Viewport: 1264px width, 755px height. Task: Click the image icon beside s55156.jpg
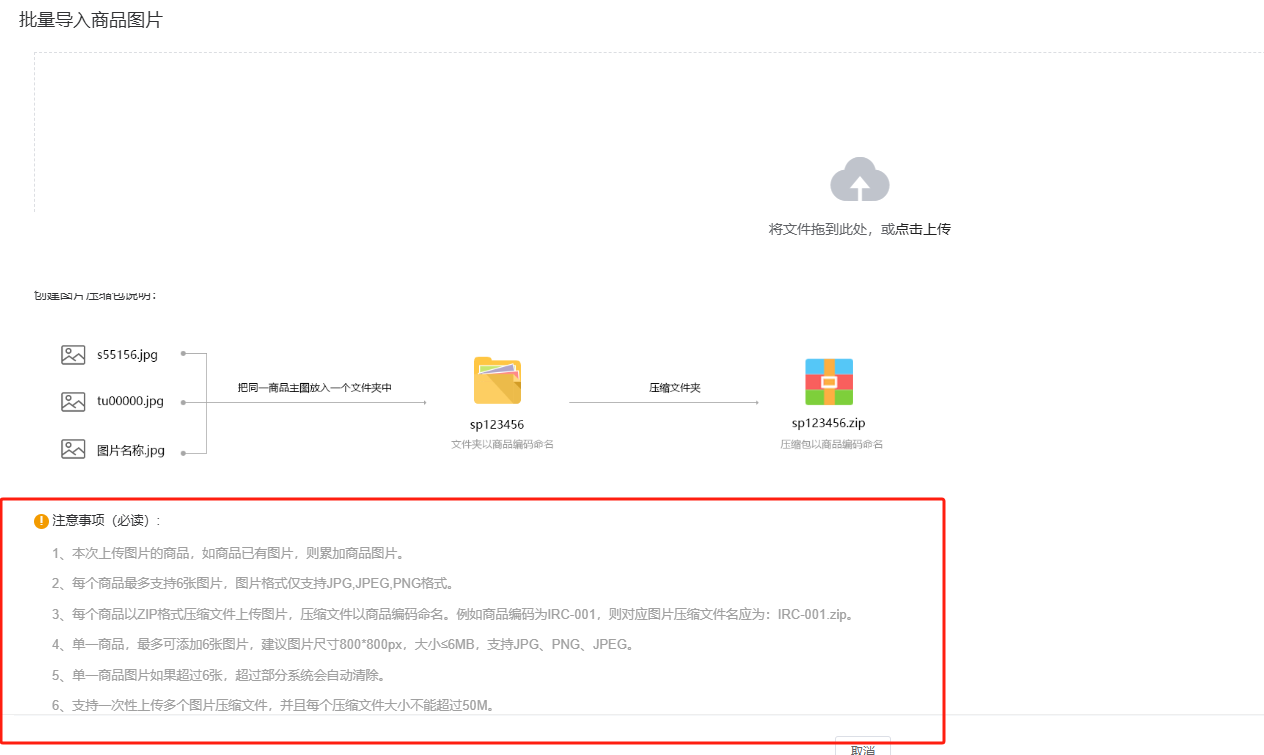pyautogui.click(x=73, y=354)
